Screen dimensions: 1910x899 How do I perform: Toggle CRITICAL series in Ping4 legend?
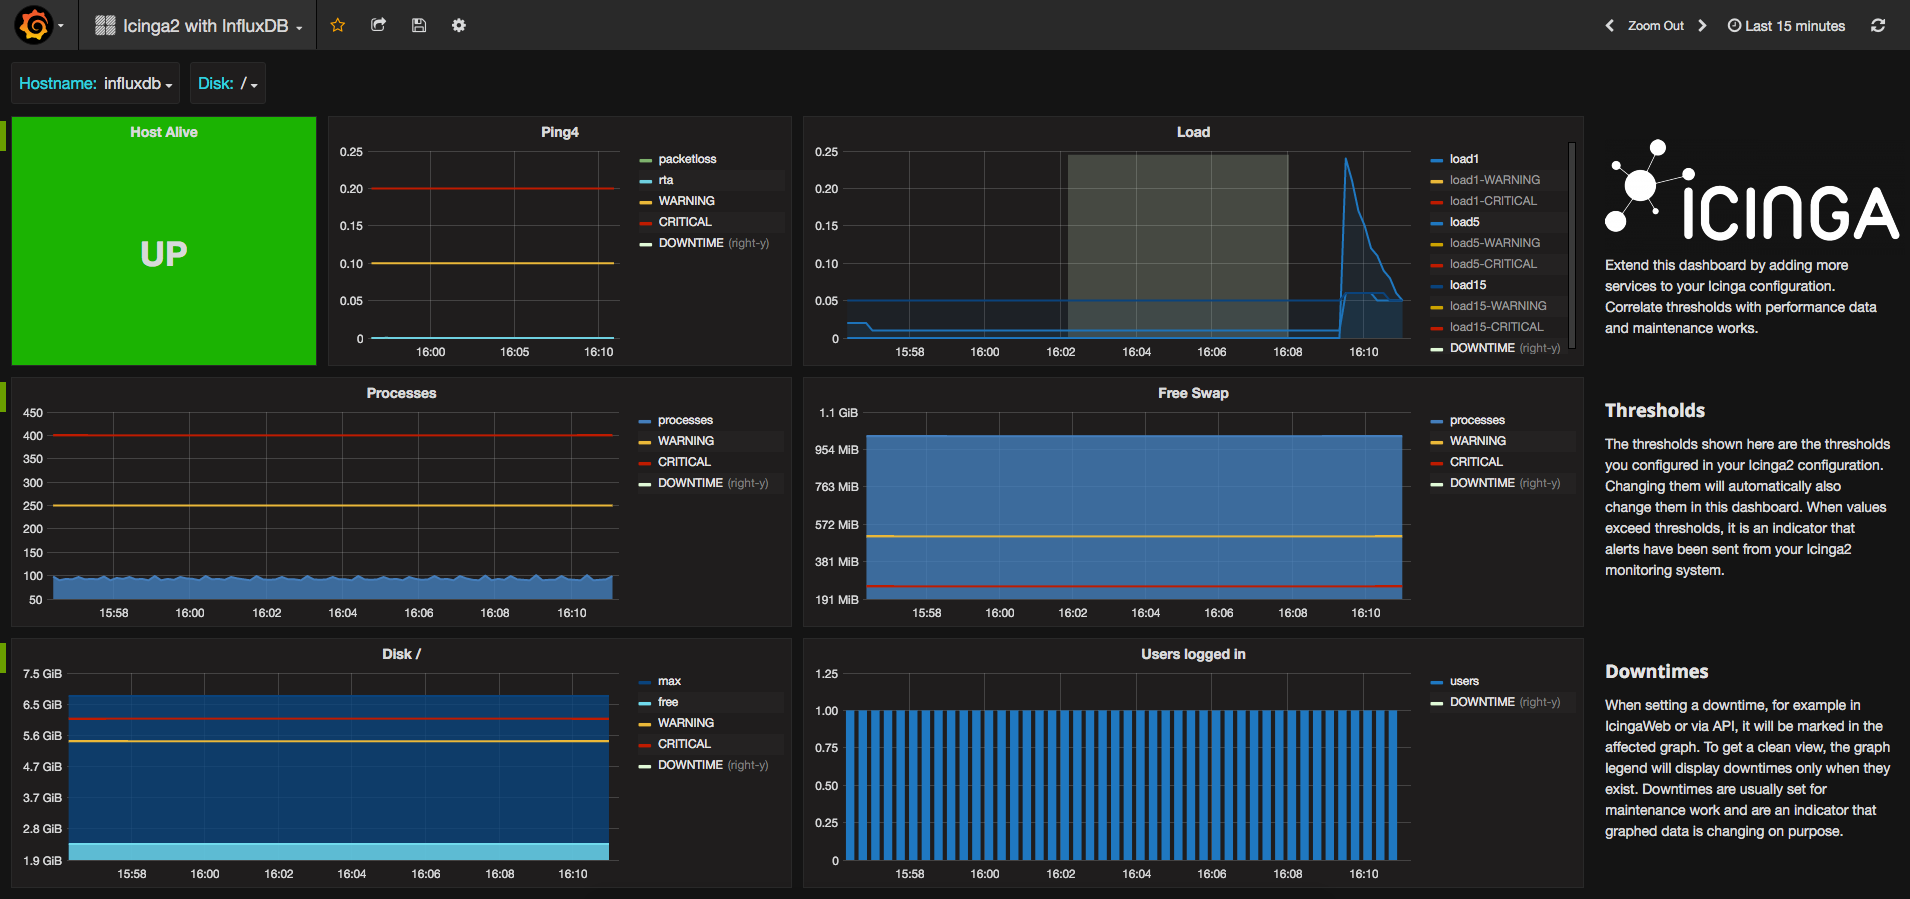click(685, 222)
